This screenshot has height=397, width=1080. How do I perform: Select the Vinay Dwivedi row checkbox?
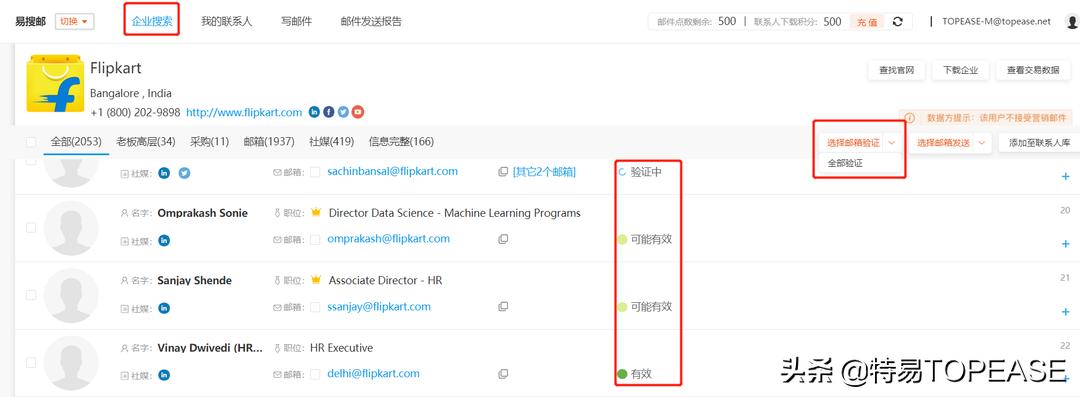coord(31,363)
